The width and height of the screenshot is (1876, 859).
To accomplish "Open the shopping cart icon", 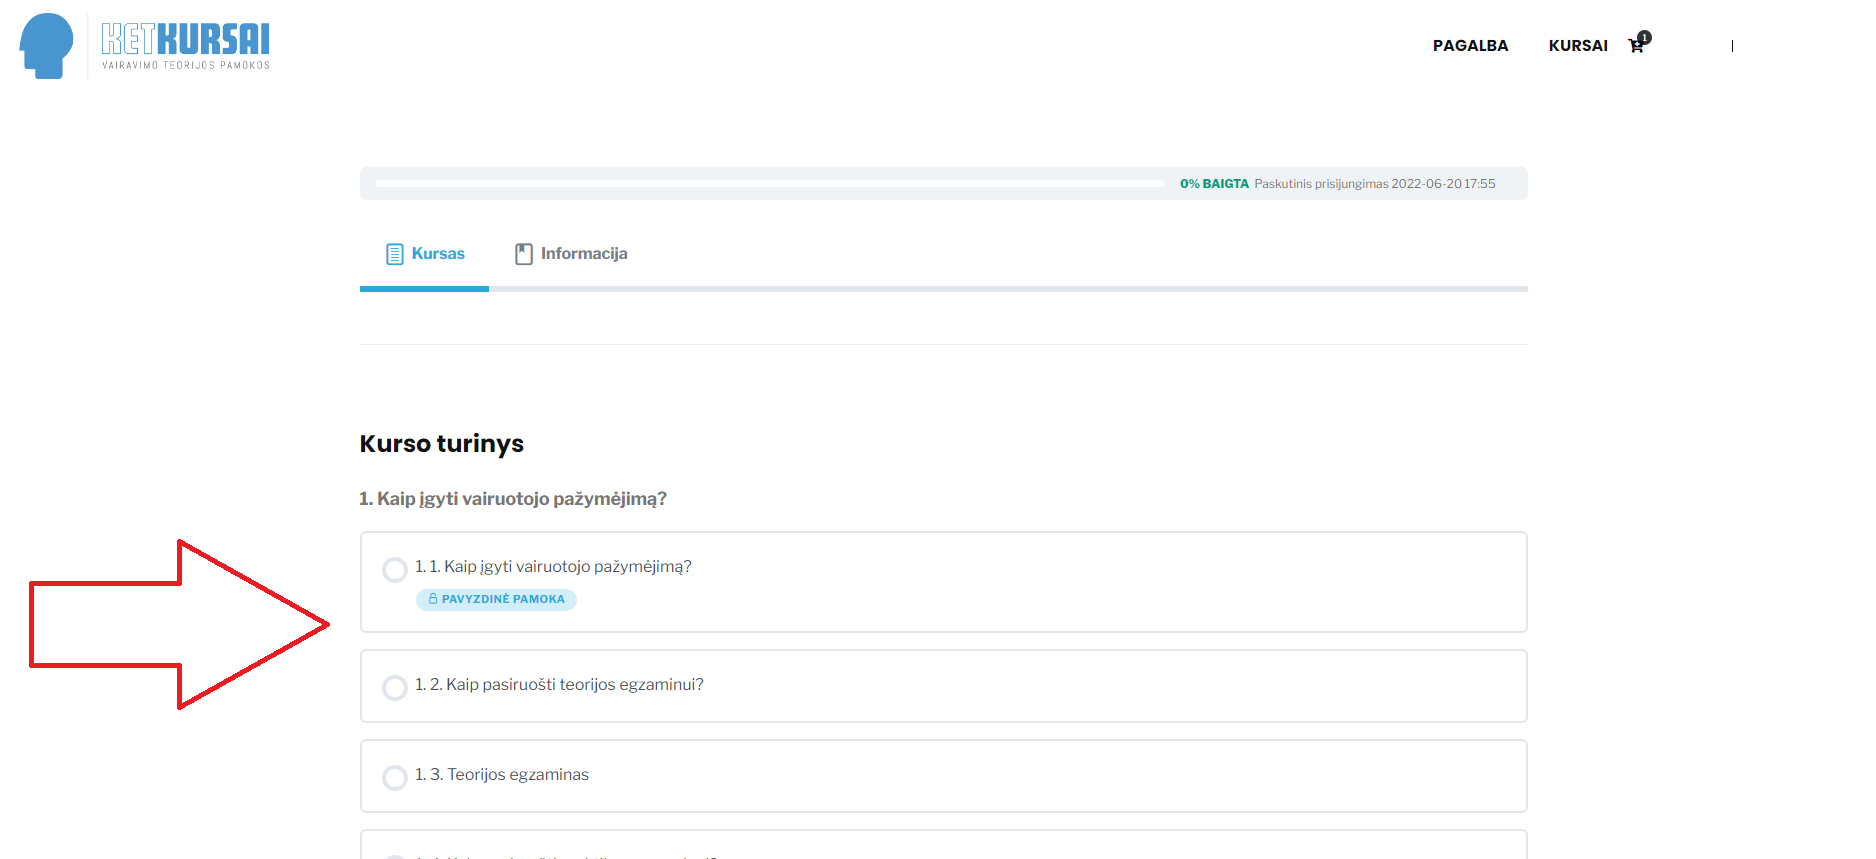I will 1635,47.
